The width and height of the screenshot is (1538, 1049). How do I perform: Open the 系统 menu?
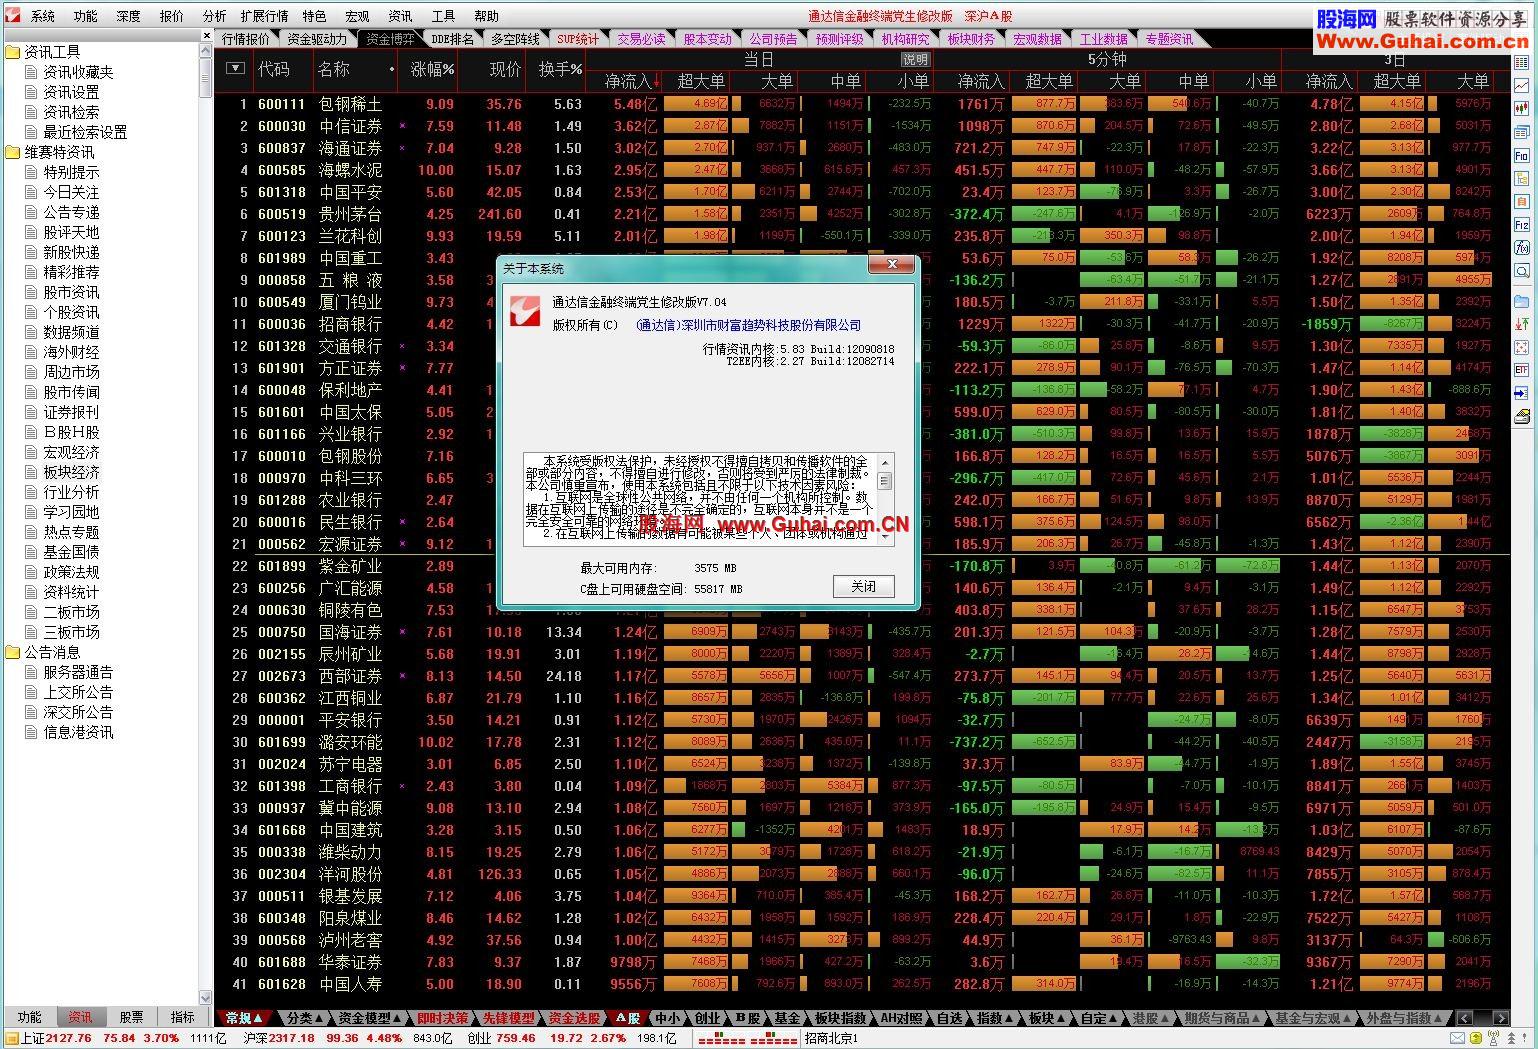(42, 16)
